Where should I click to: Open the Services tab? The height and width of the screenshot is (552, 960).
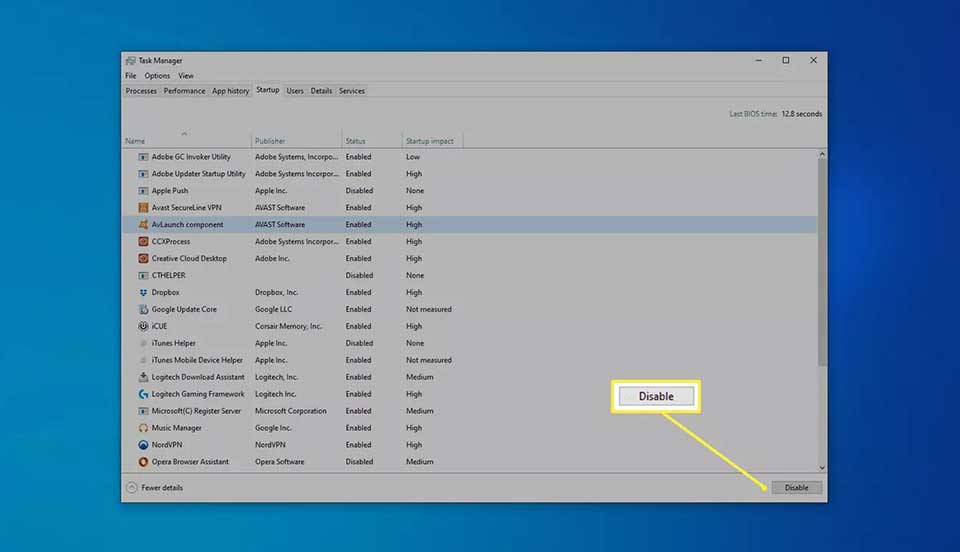tap(351, 91)
